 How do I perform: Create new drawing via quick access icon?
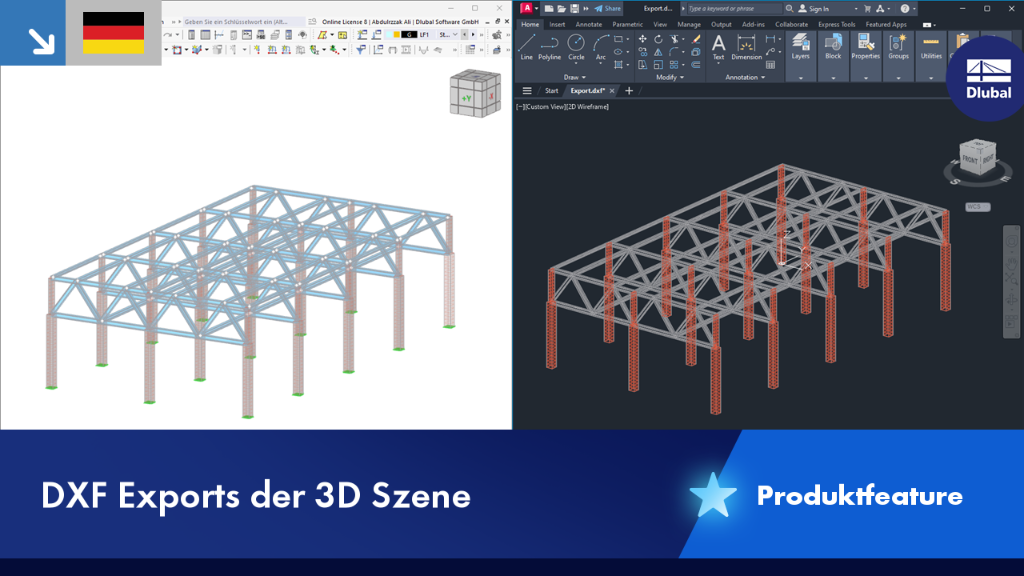pos(549,8)
